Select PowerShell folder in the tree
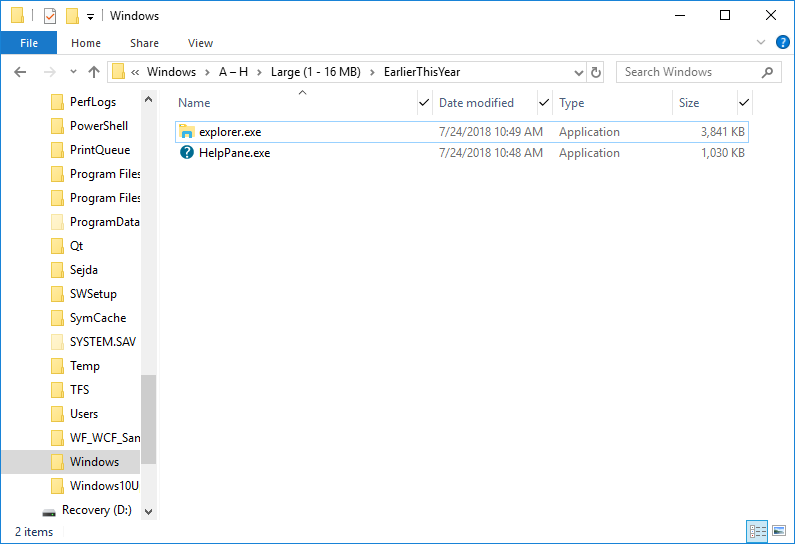Screen dimensions: 795x544 [x=99, y=126]
